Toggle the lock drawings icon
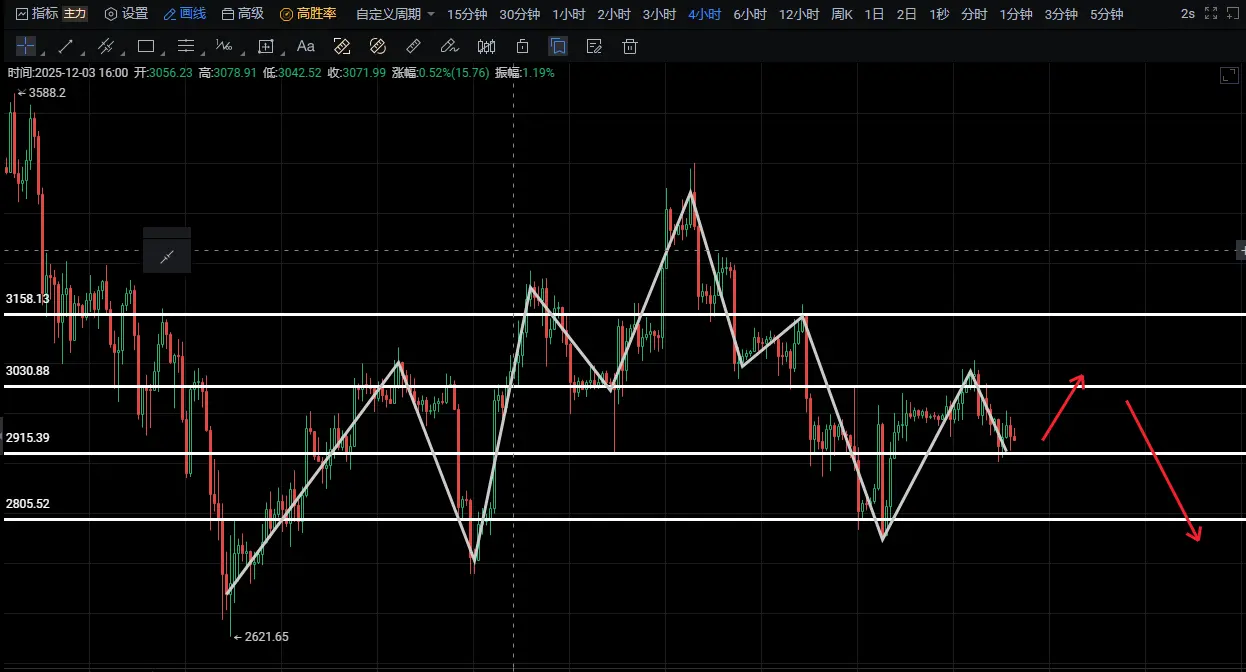1246x672 pixels. pyautogui.click(x=522, y=46)
